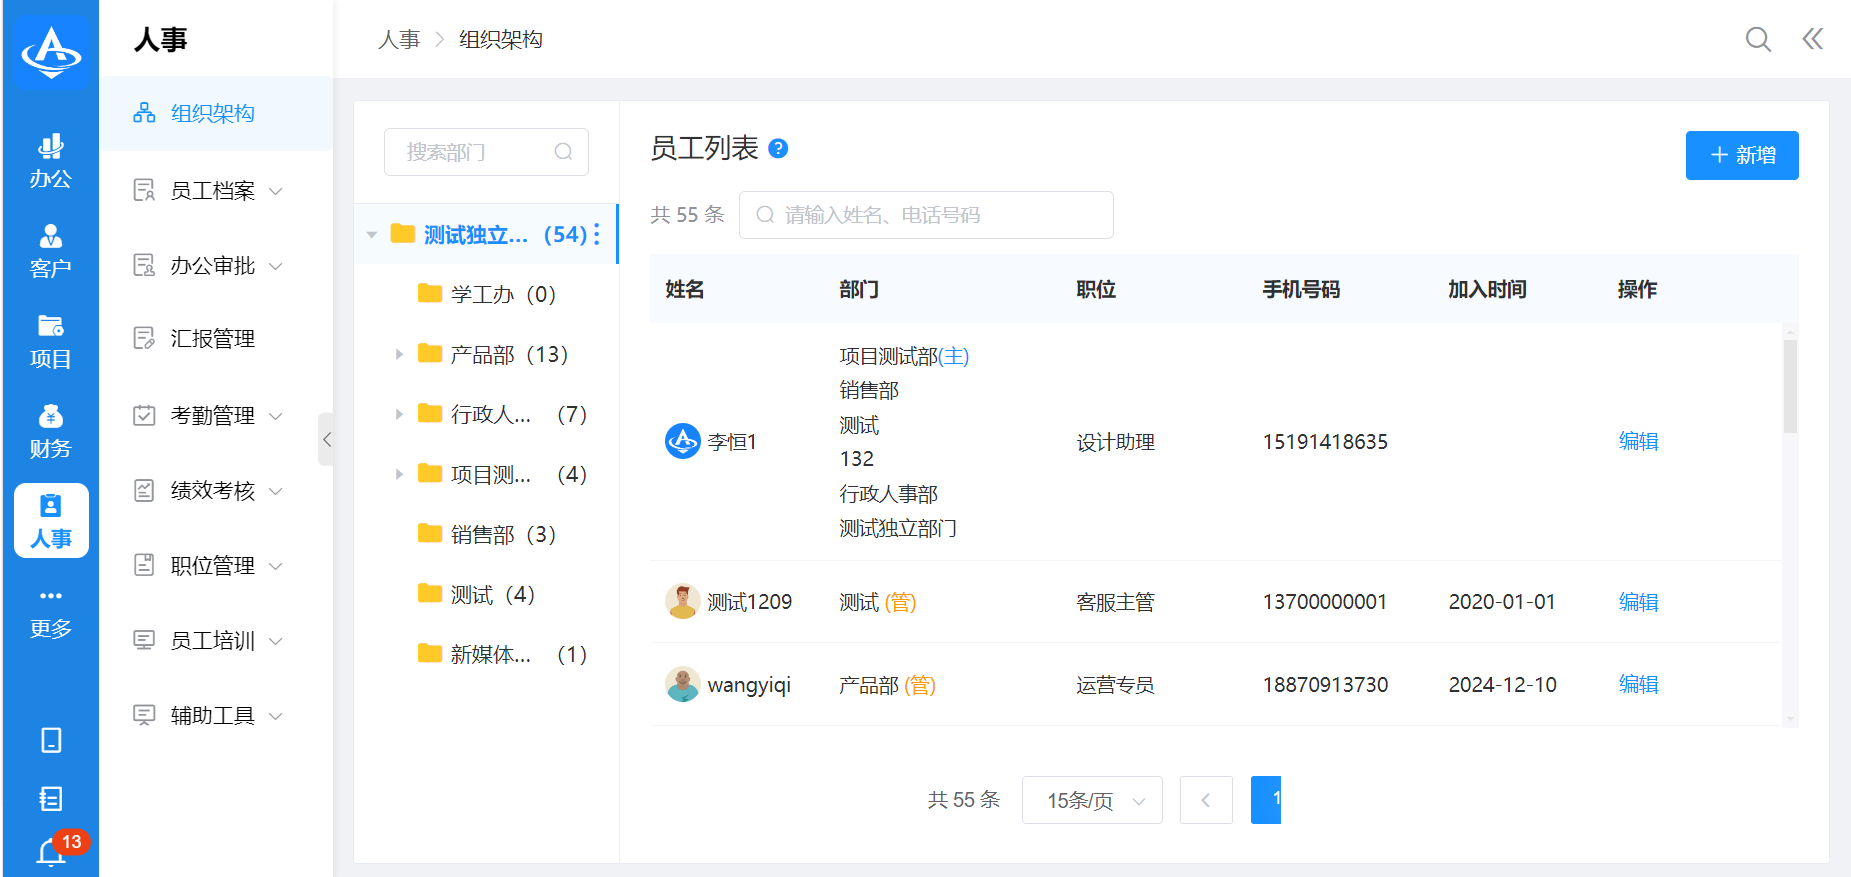Click the top-right search magnifier icon
This screenshot has width=1851, height=877.
click(x=1757, y=40)
